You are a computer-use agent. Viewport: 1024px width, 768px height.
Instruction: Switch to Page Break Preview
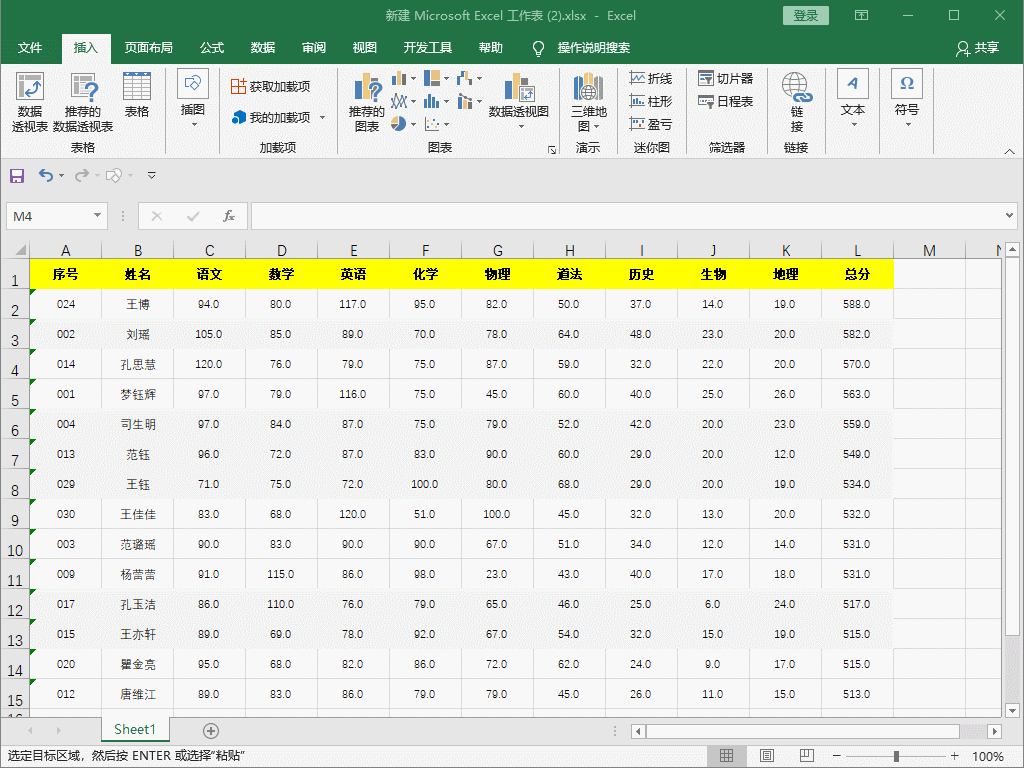point(807,756)
